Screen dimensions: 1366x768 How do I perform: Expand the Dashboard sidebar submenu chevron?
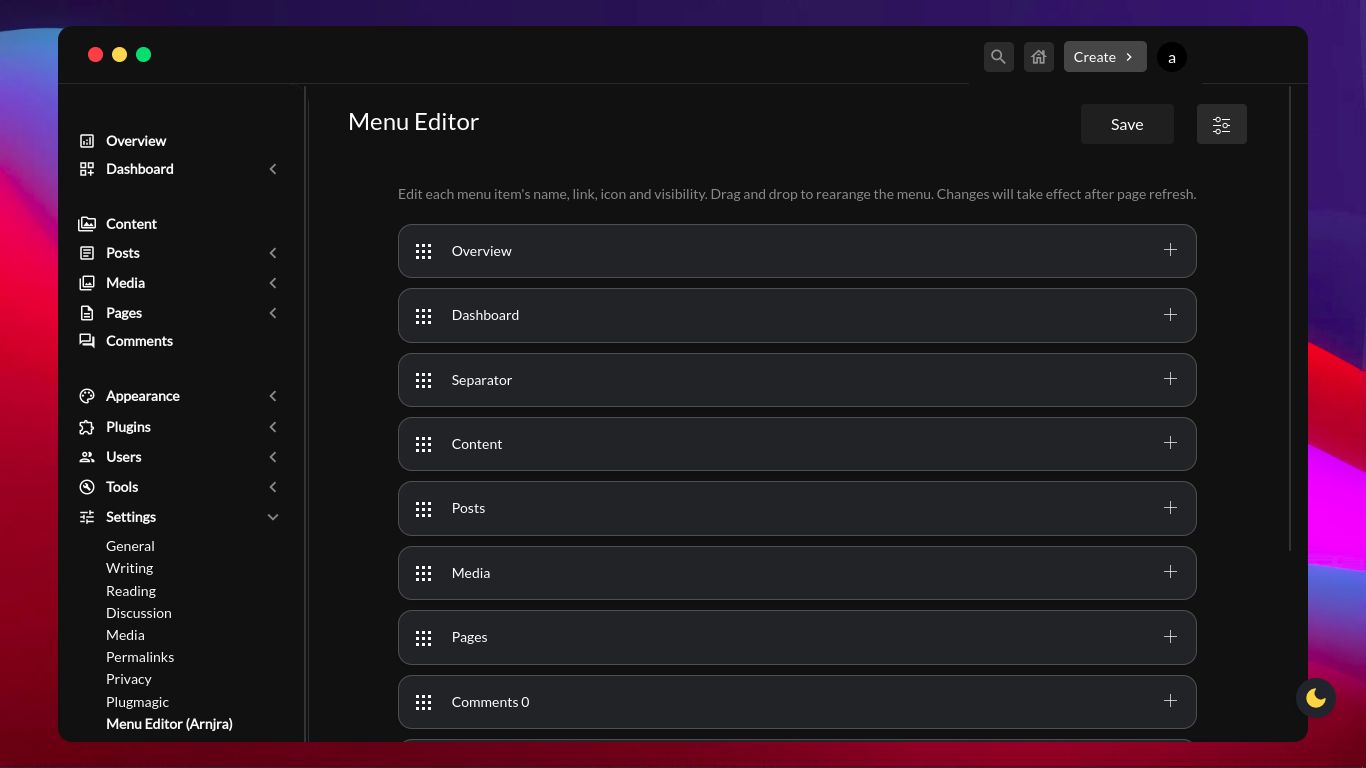tap(273, 169)
